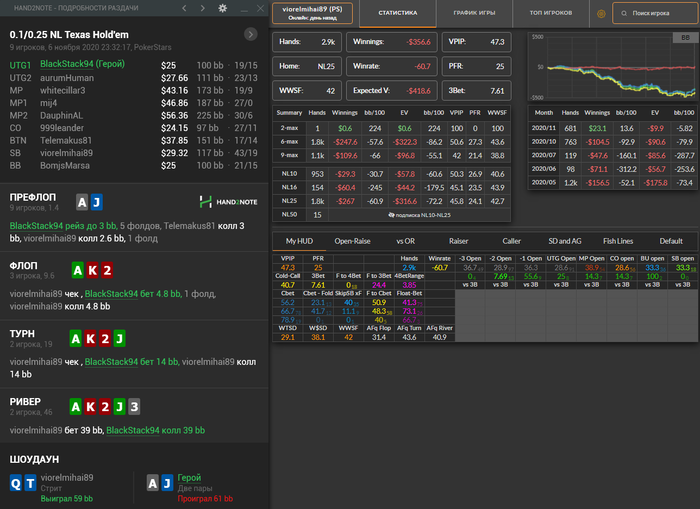Click showdown Queen card of viorelmihai89

tap(16, 483)
